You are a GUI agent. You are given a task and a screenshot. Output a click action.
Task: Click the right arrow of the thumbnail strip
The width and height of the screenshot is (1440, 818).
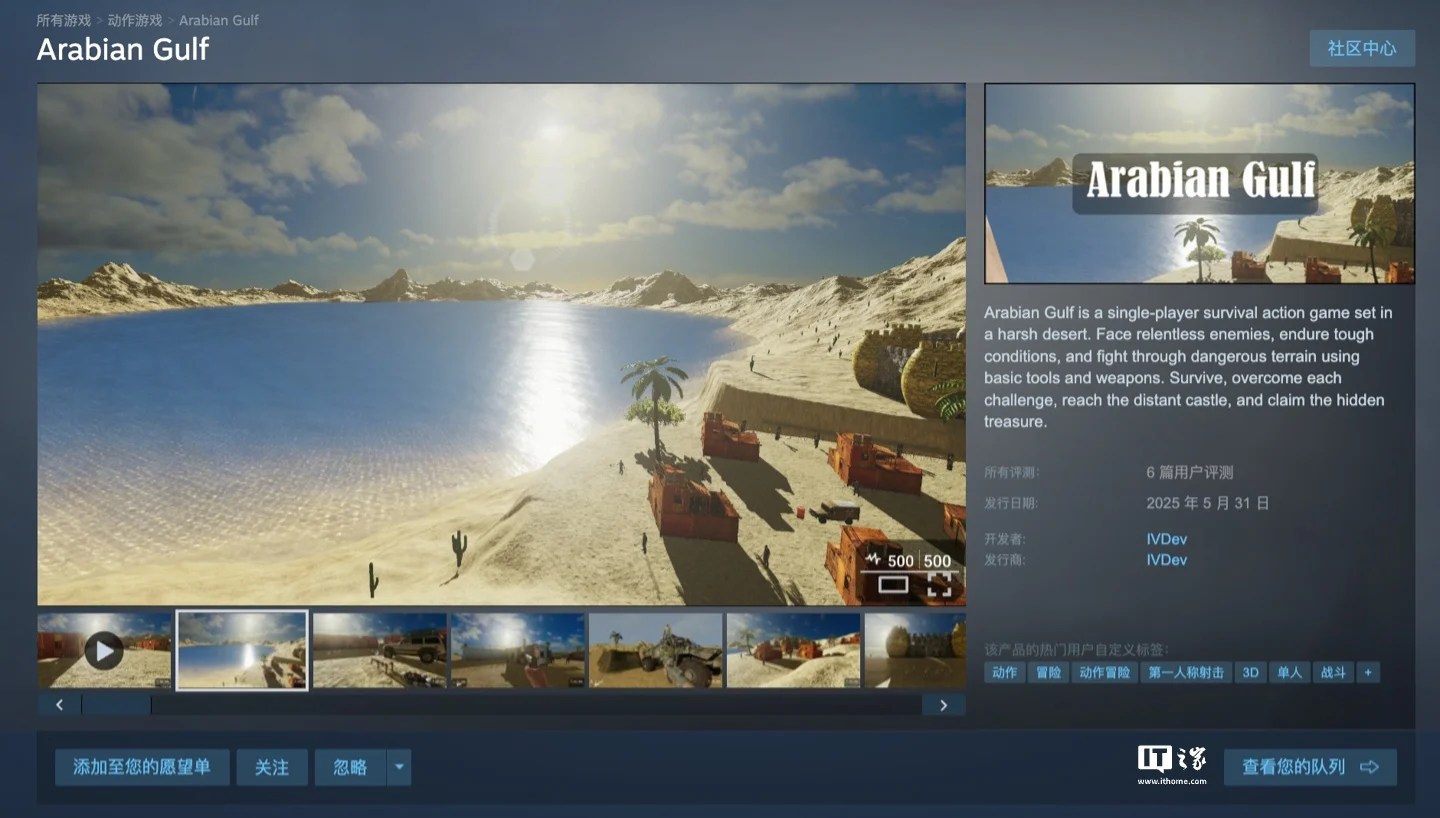(x=943, y=705)
